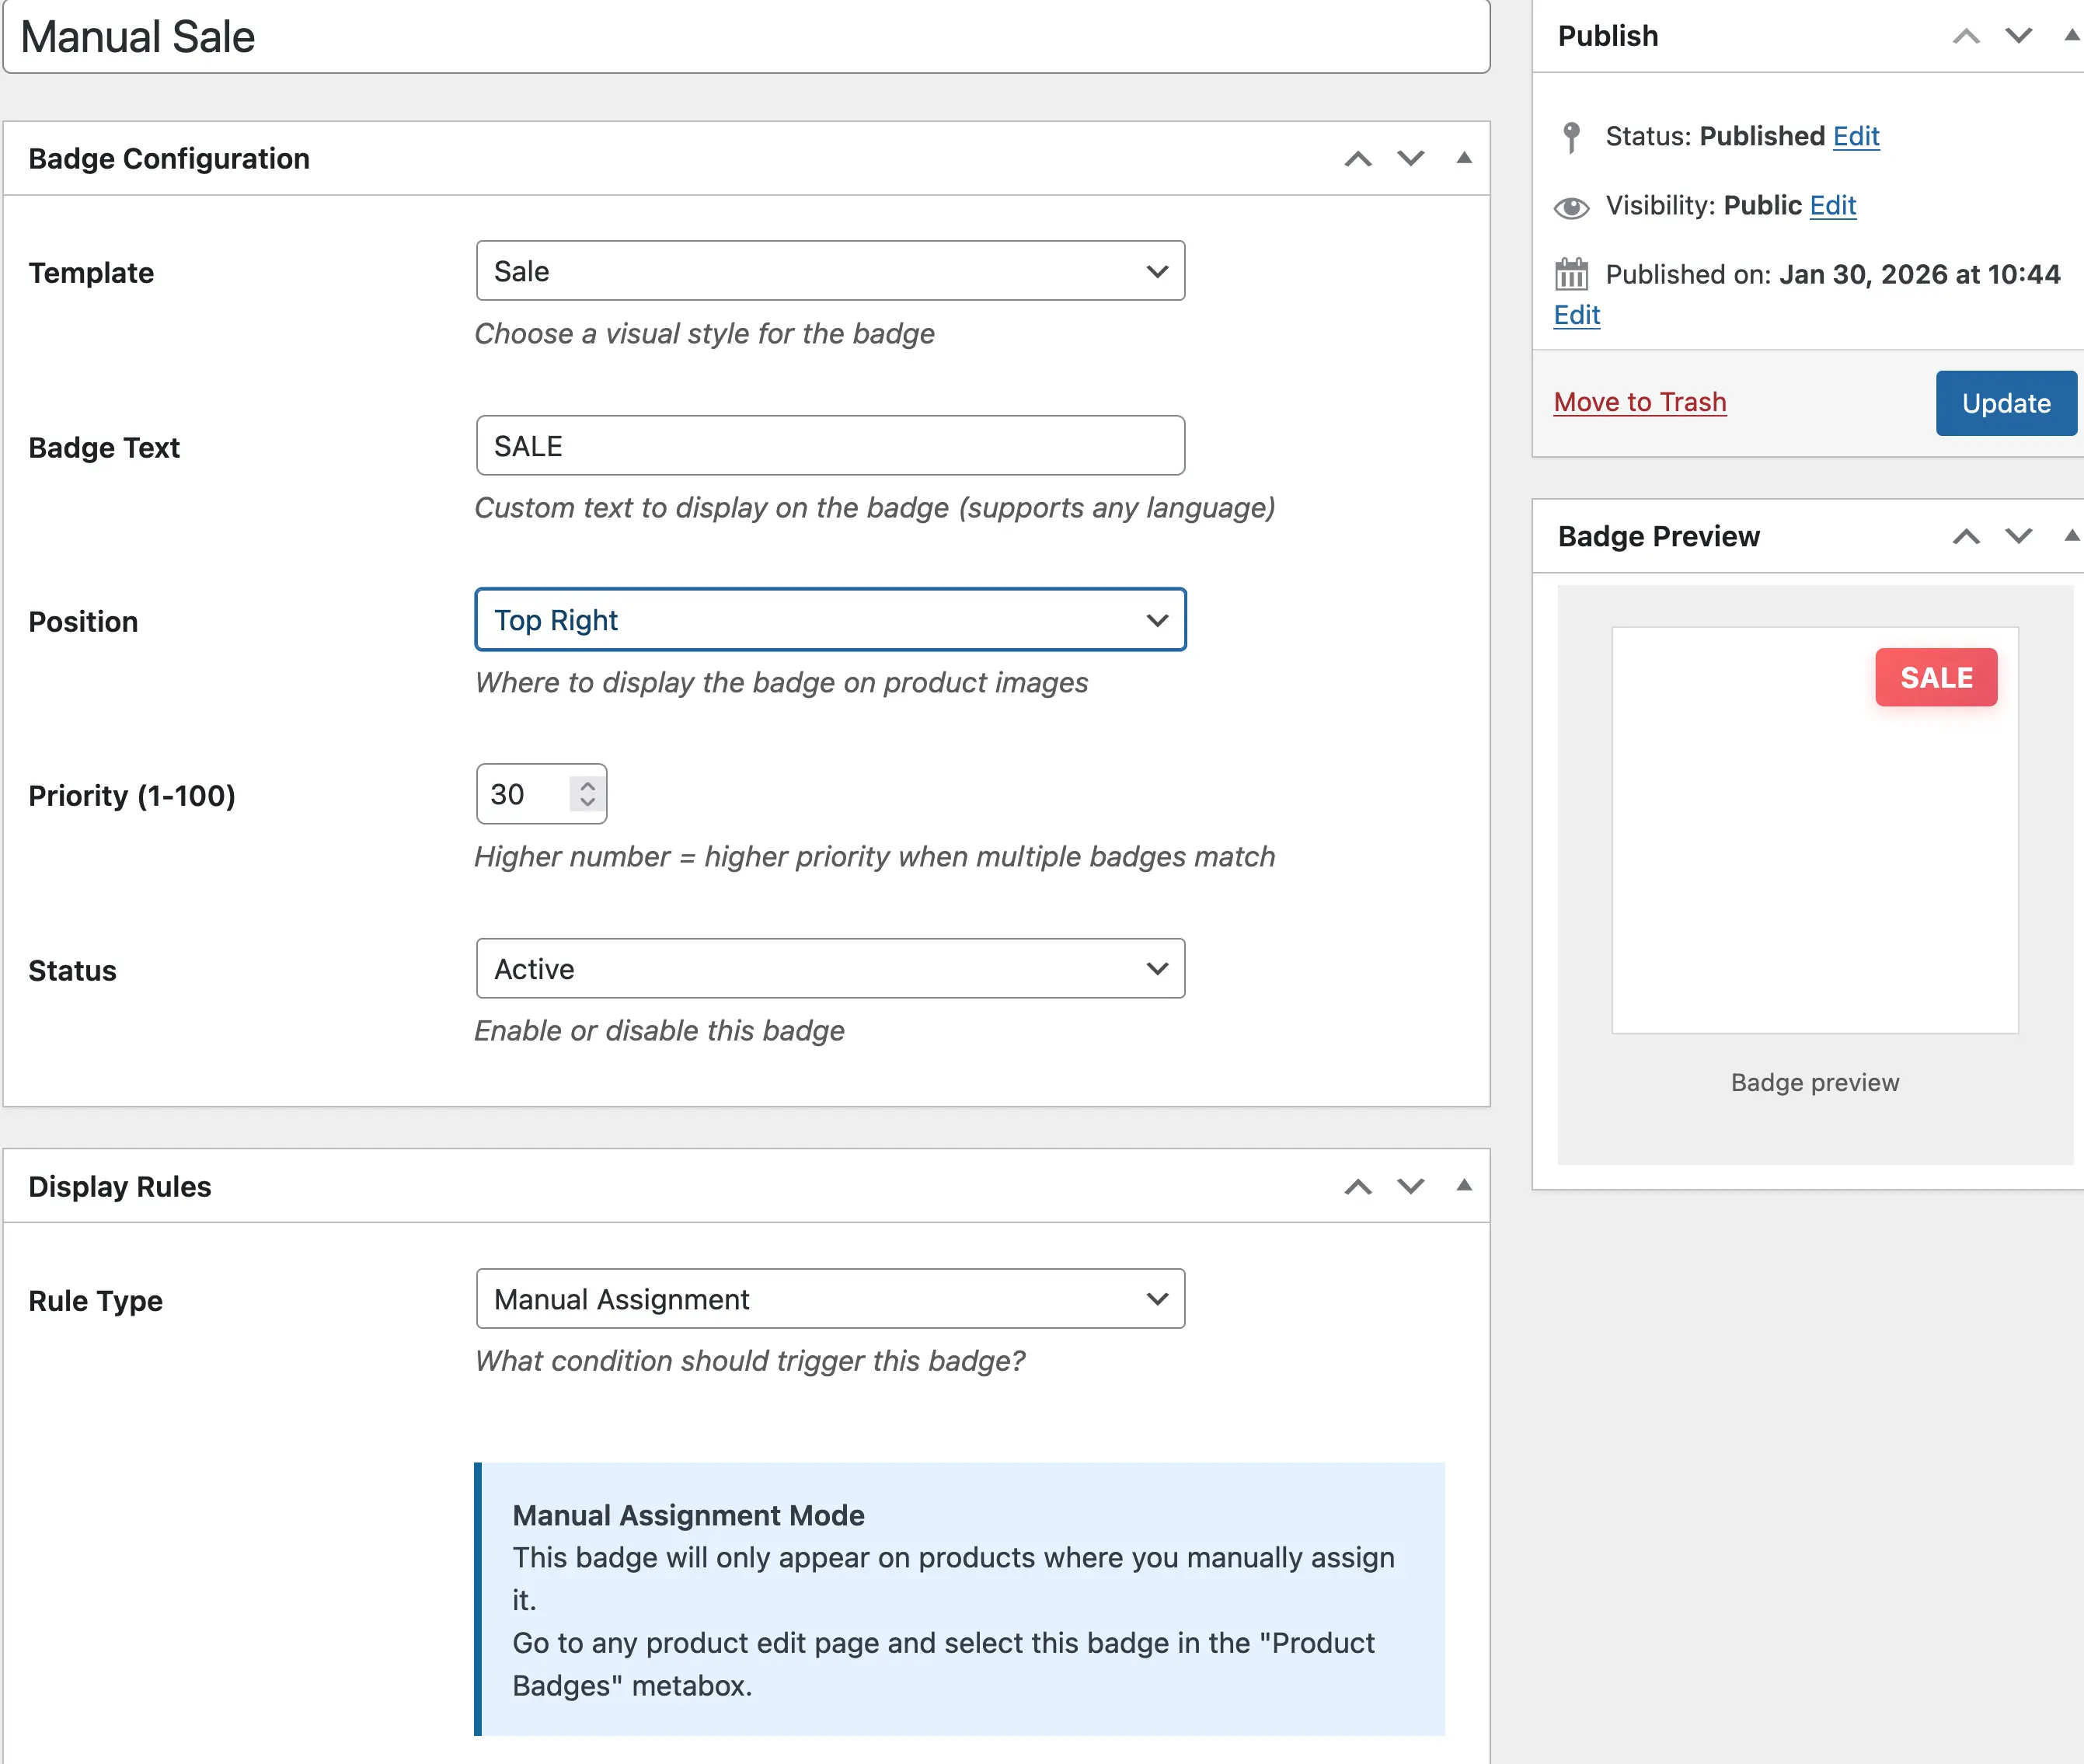Move Publish panel down arrow
The image size is (2084, 1764).
pos(2018,36)
